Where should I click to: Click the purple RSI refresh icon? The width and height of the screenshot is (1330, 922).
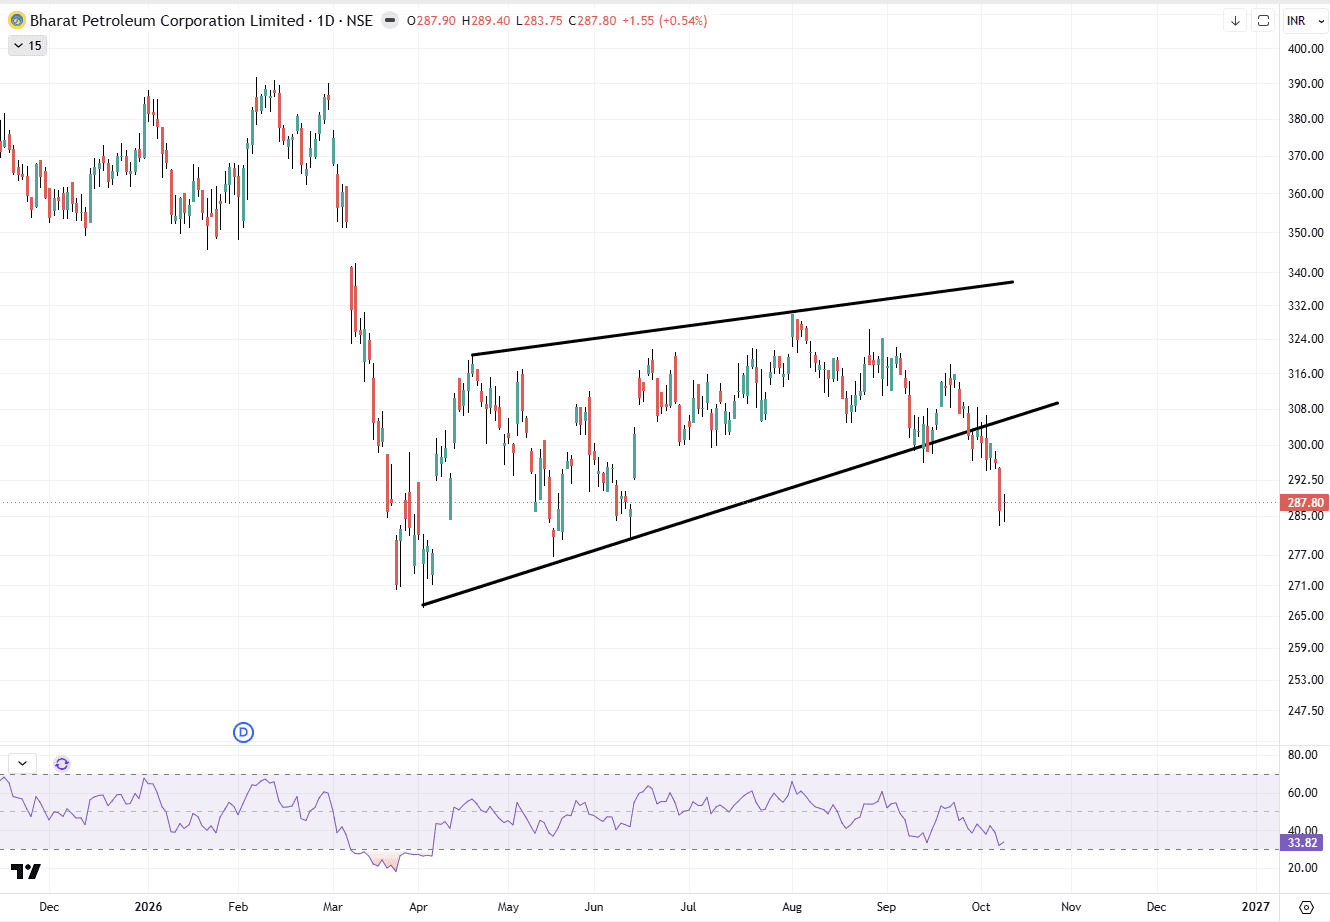[62, 764]
